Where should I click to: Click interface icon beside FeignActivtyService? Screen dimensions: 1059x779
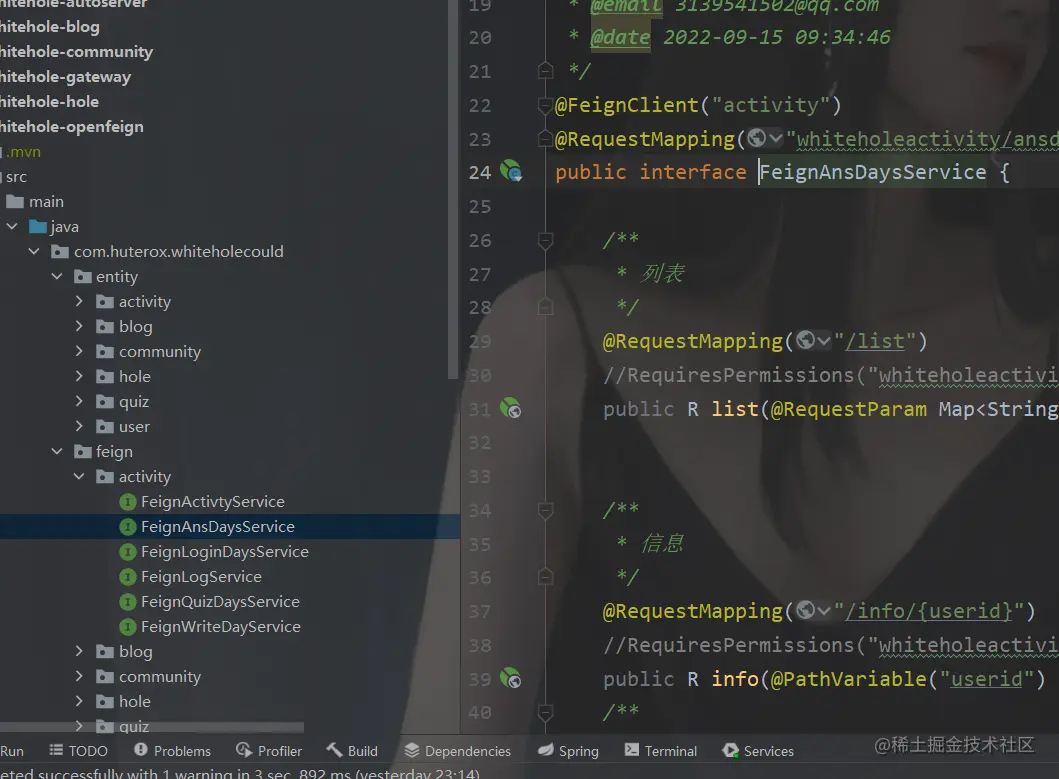pyautogui.click(x=128, y=502)
